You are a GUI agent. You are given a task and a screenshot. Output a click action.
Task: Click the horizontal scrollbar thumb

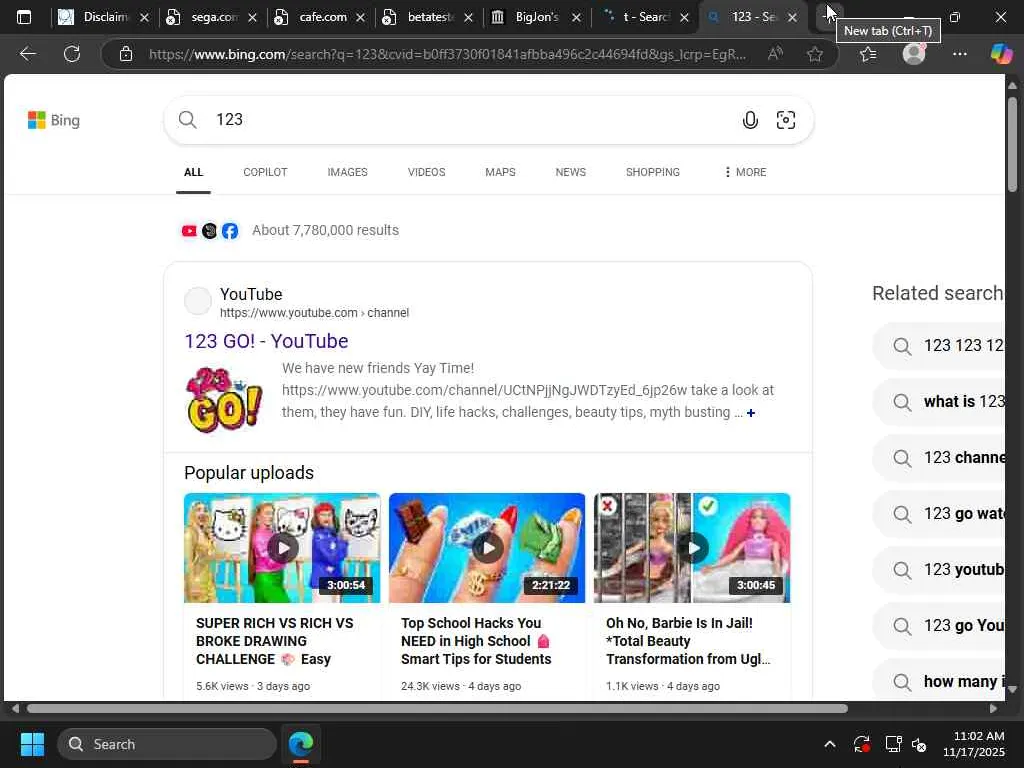(x=438, y=709)
